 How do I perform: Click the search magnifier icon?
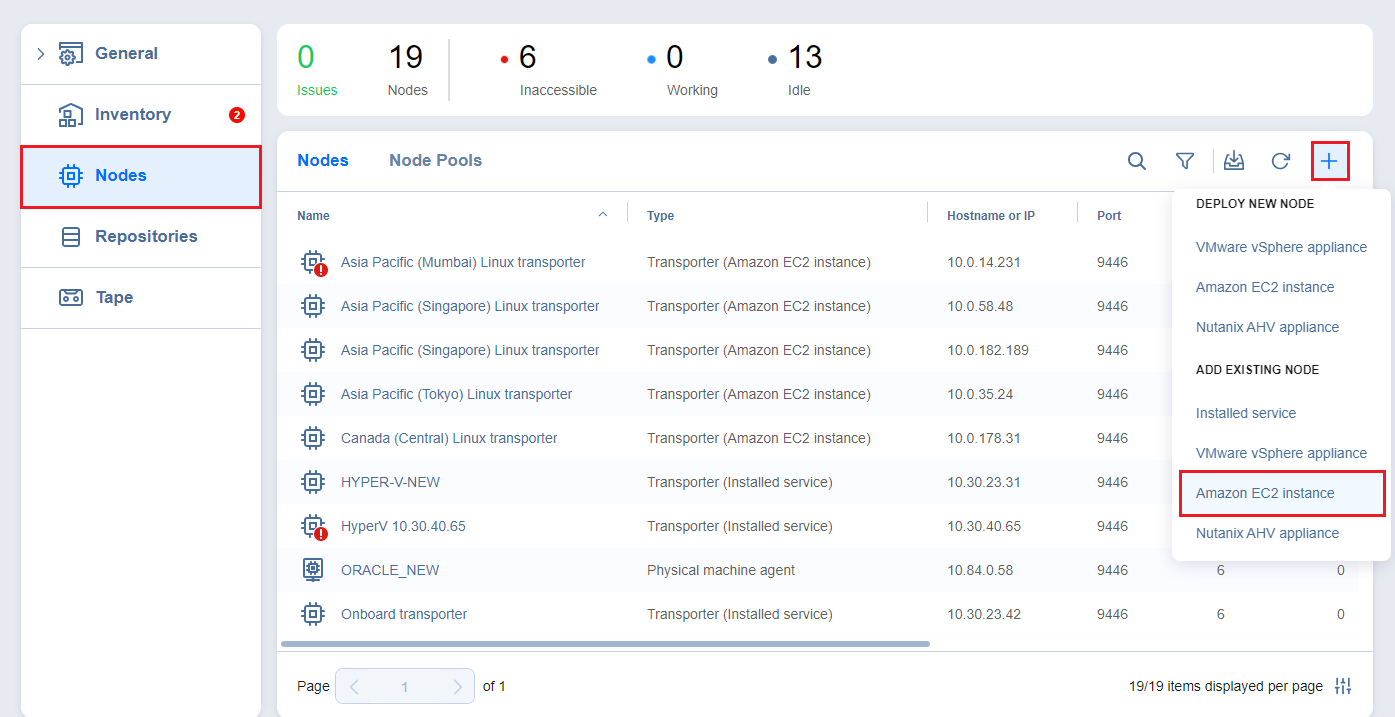[1136, 161]
